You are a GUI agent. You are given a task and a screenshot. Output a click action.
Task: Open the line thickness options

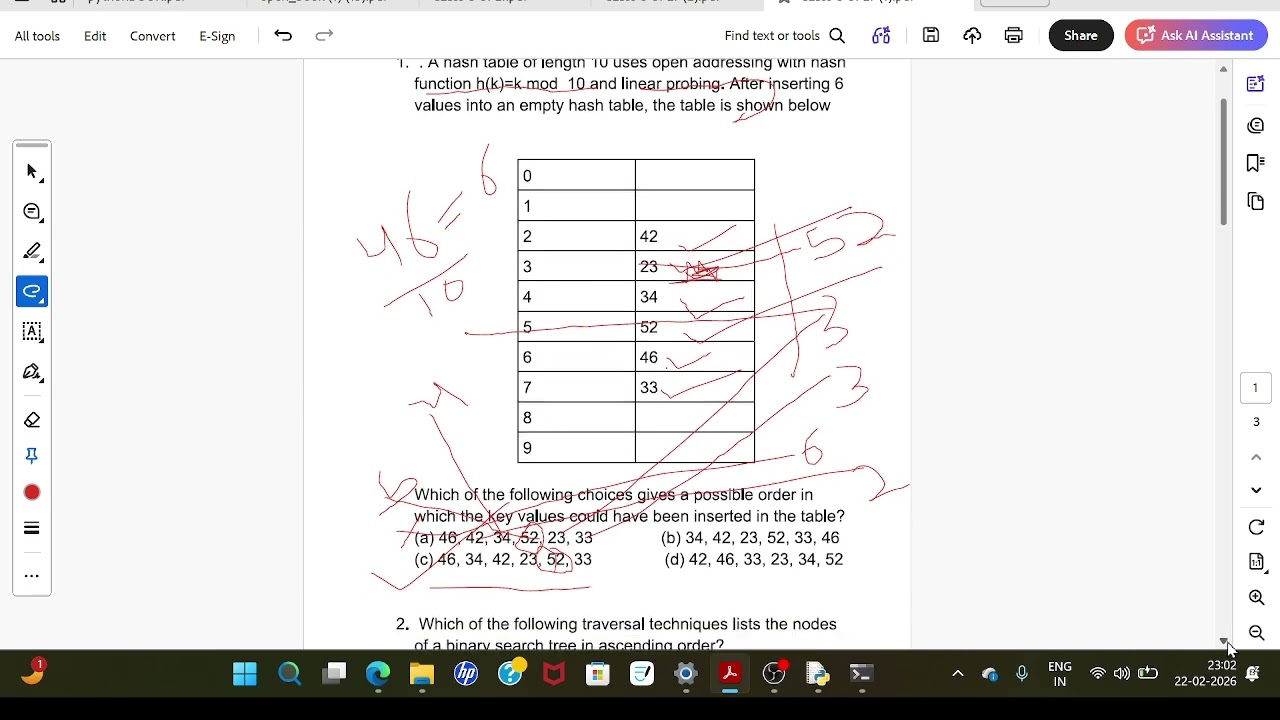(x=32, y=528)
